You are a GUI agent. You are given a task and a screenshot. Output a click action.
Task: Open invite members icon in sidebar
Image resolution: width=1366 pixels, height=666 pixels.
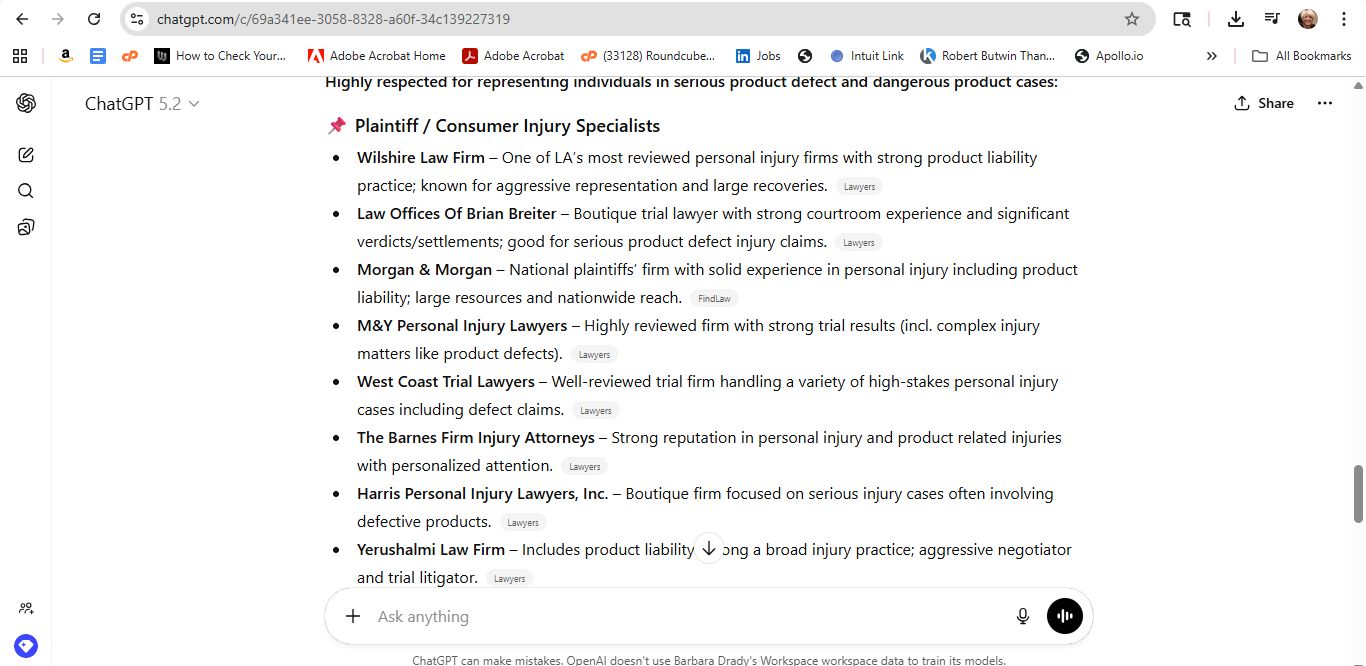coord(26,608)
